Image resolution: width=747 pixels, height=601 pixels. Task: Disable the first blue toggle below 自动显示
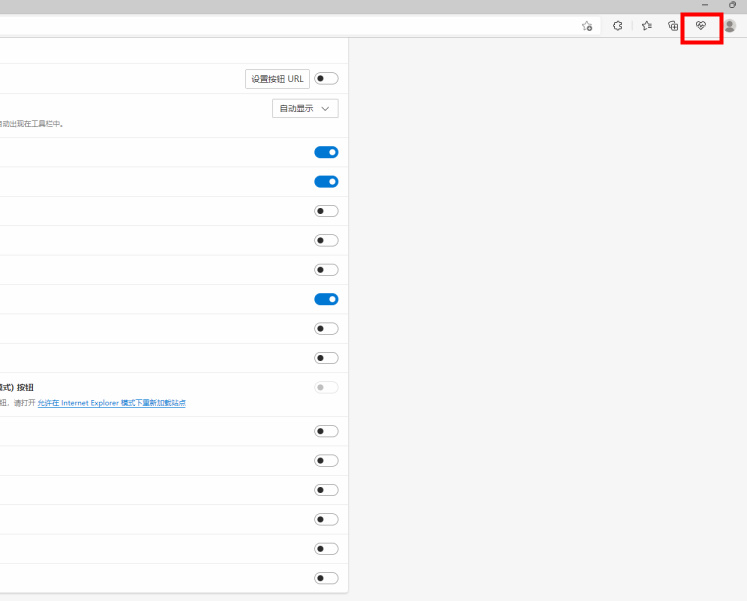(x=326, y=152)
